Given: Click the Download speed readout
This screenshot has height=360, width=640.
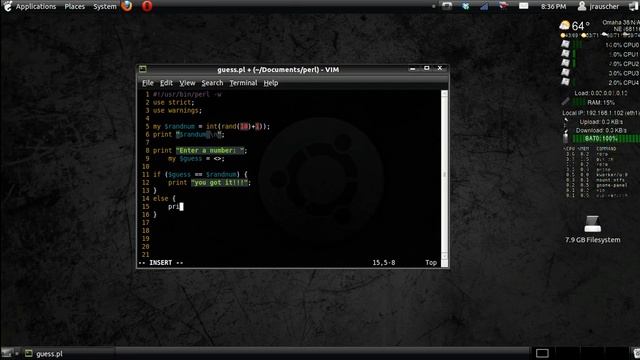Looking at the screenshot, I should point(601,131).
